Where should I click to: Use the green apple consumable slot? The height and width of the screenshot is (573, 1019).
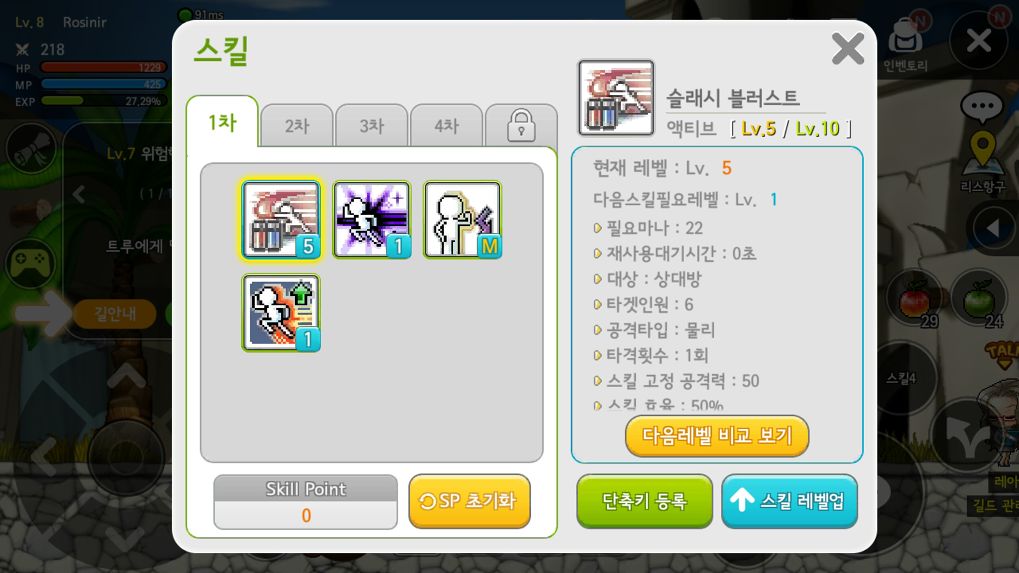pos(979,300)
